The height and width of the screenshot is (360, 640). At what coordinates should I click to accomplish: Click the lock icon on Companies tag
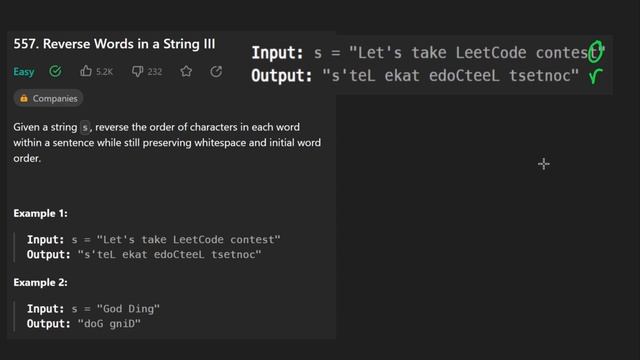[x=24, y=98]
